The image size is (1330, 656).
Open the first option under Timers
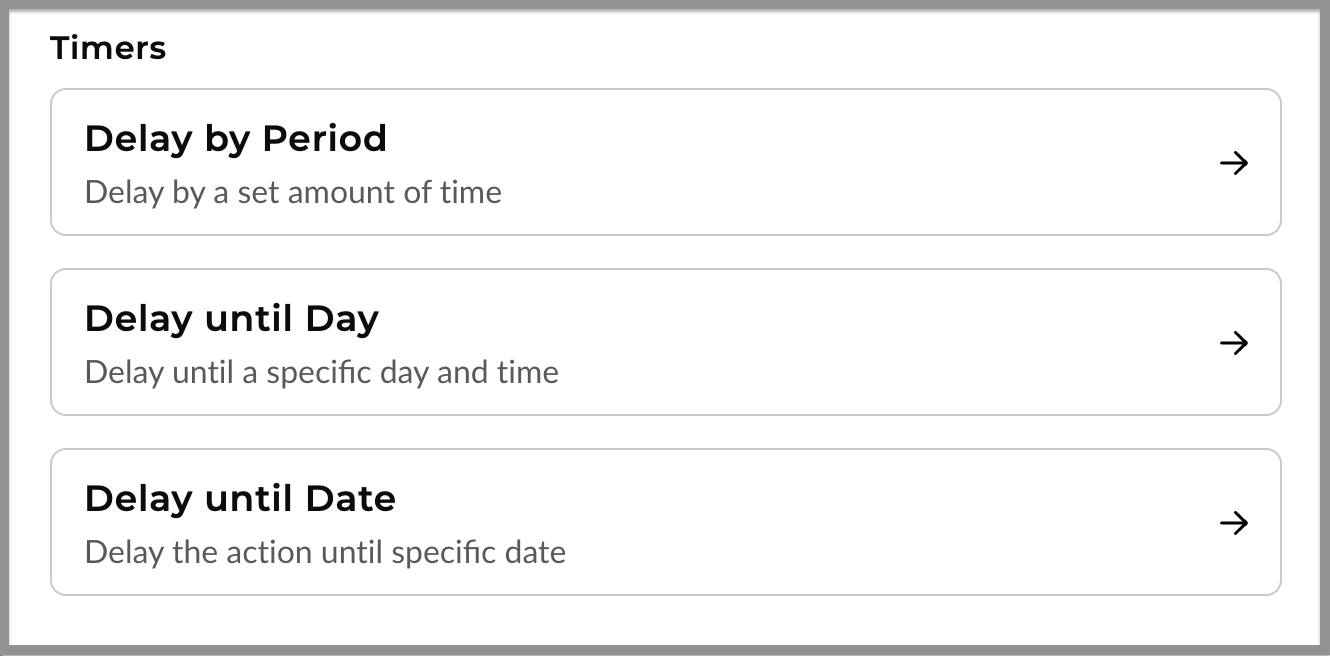tap(665, 162)
